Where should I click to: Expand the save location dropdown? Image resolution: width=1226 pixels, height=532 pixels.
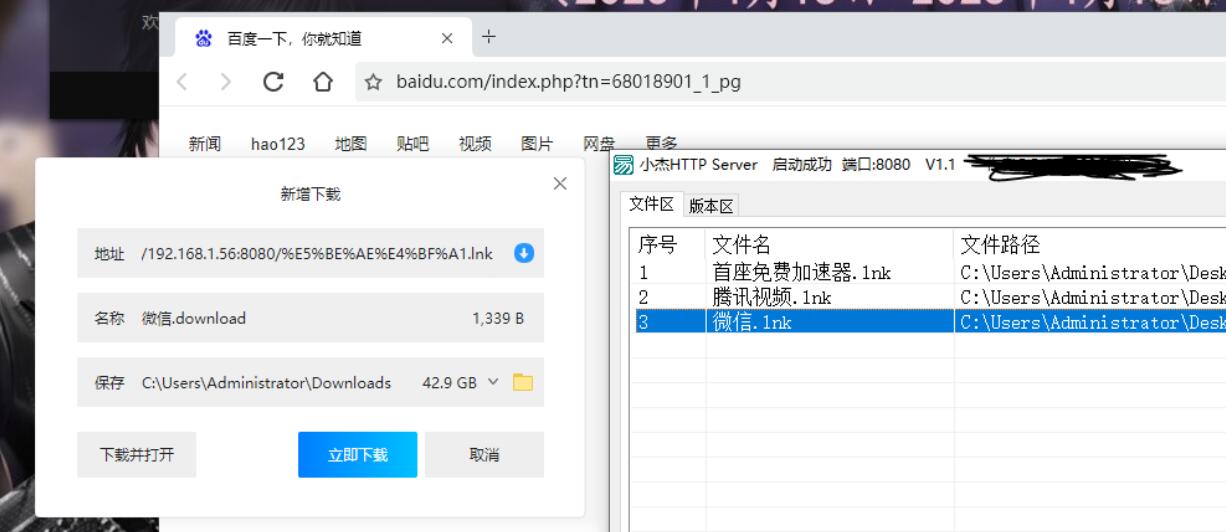point(492,382)
